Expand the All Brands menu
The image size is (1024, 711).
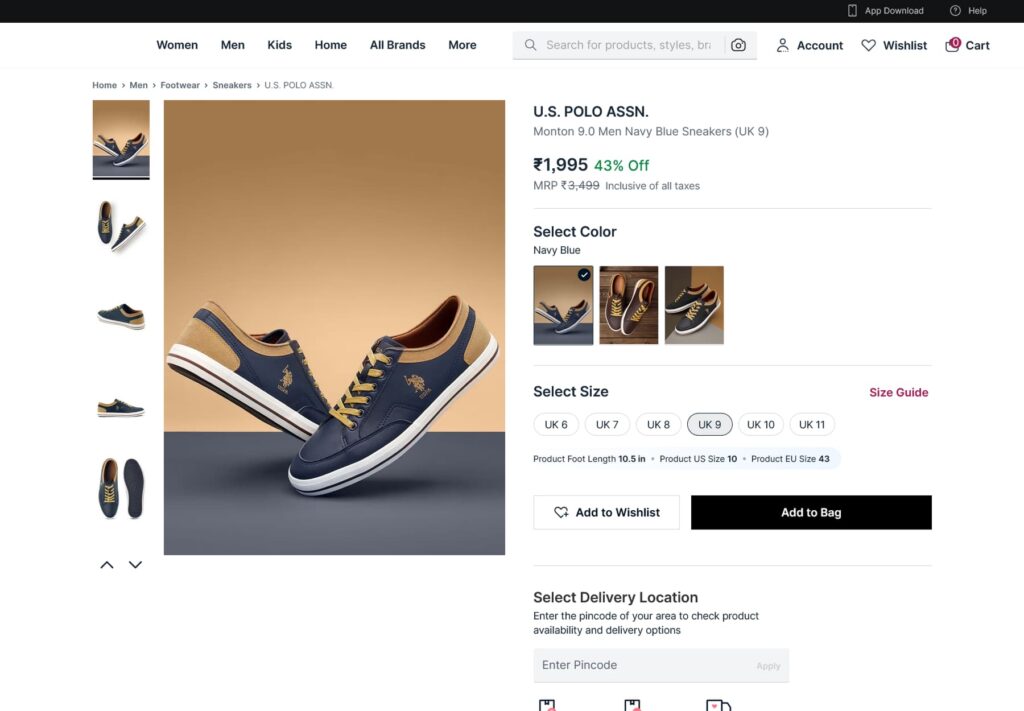click(397, 45)
